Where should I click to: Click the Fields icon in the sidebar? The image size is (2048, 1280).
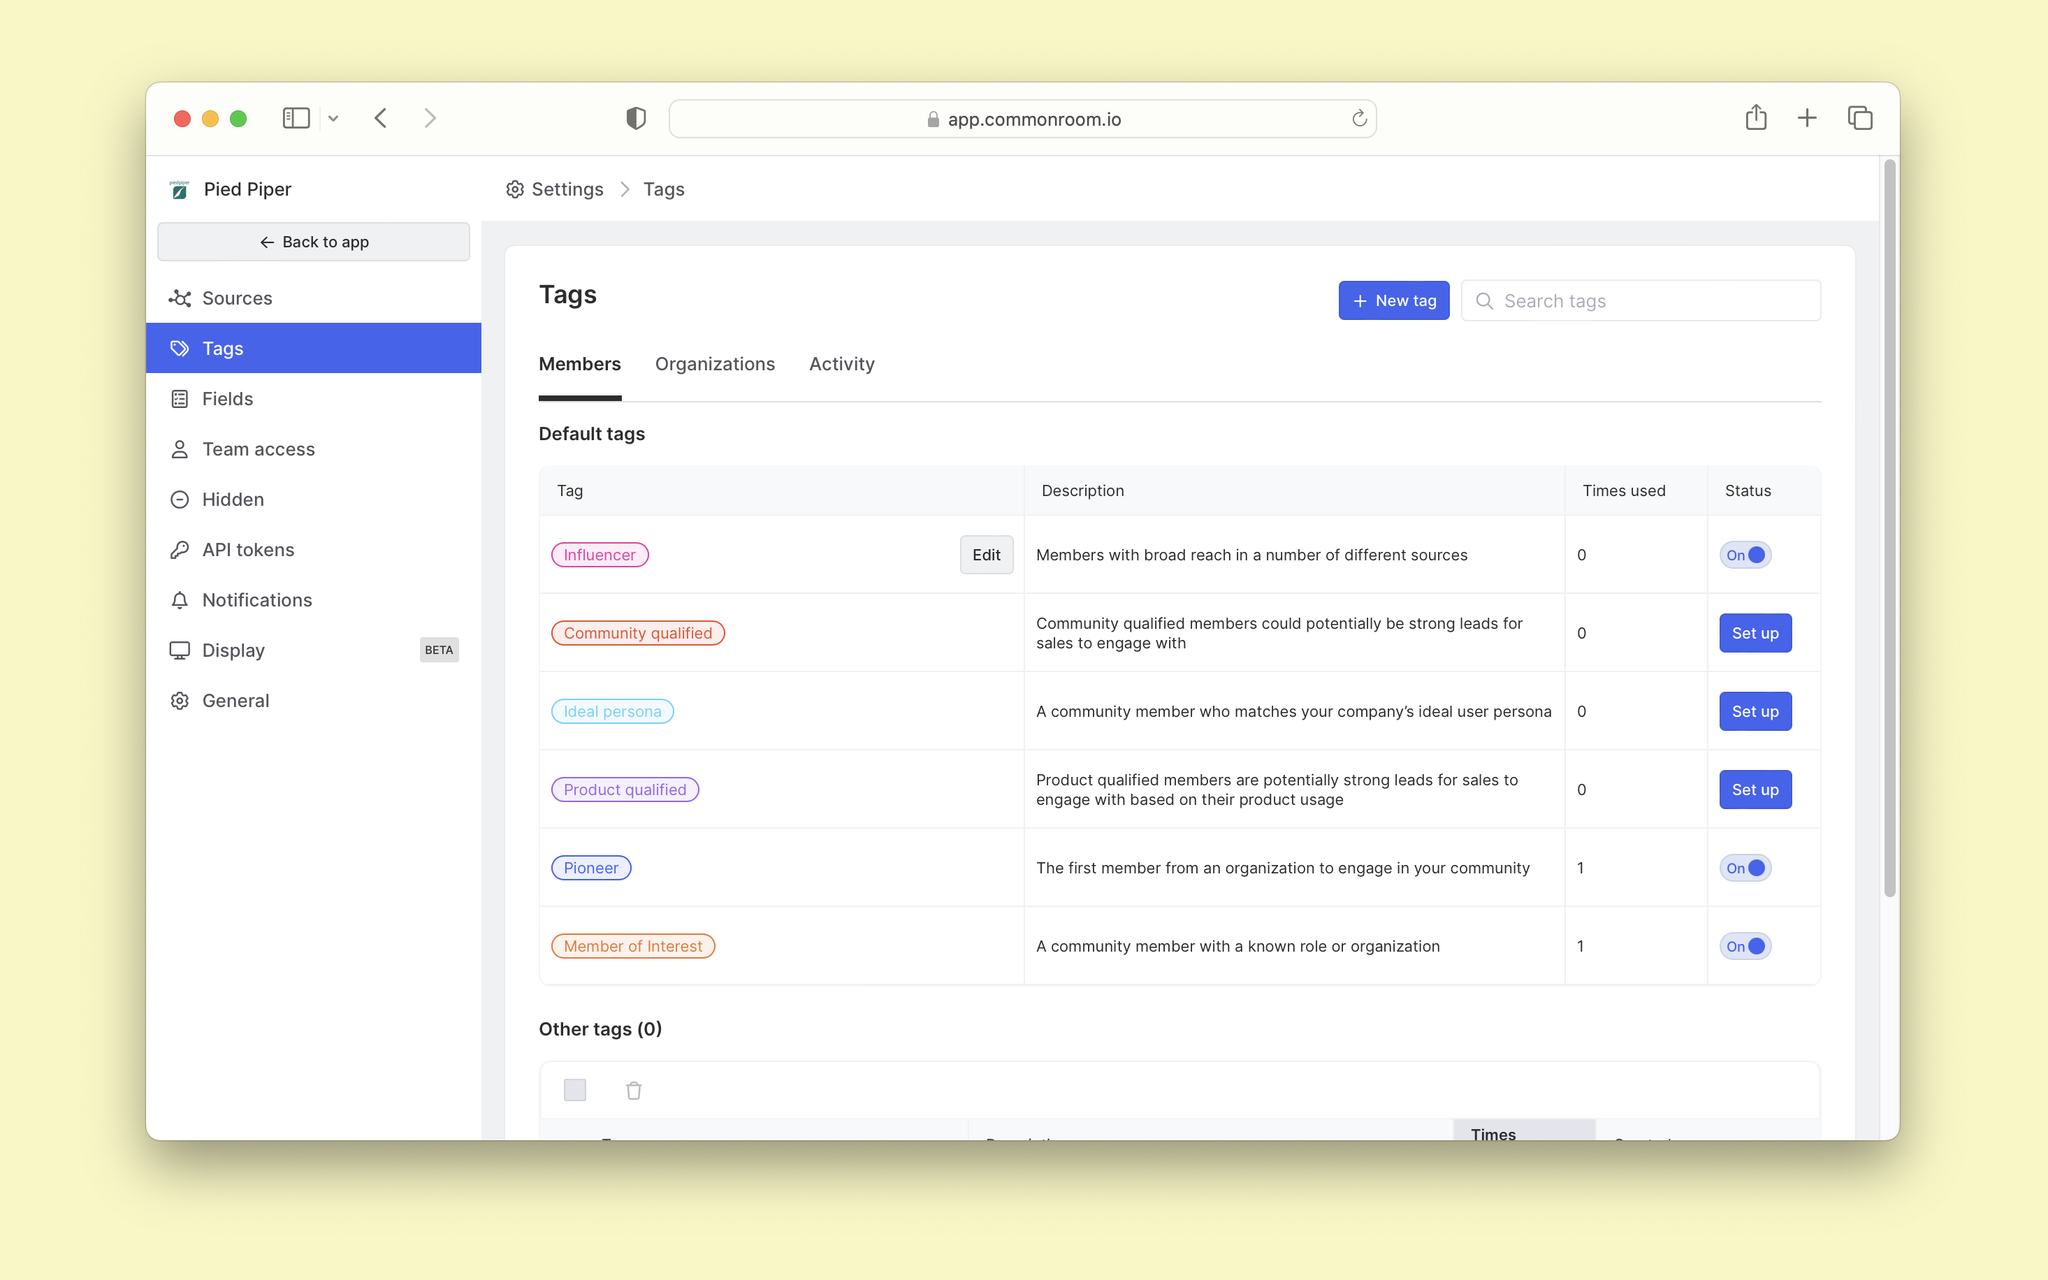(x=180, y=398)
